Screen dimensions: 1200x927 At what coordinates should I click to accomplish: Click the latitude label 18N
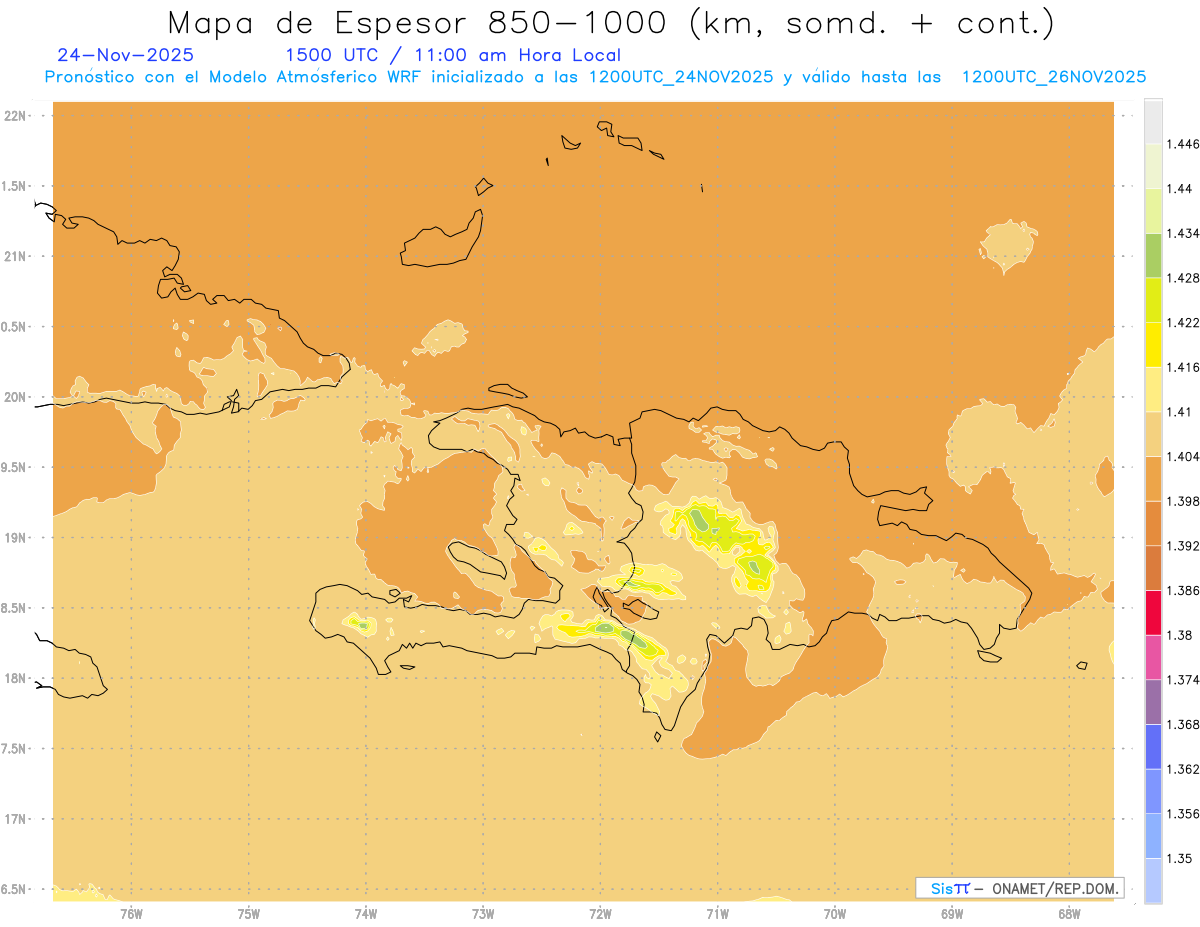[15, 678]
